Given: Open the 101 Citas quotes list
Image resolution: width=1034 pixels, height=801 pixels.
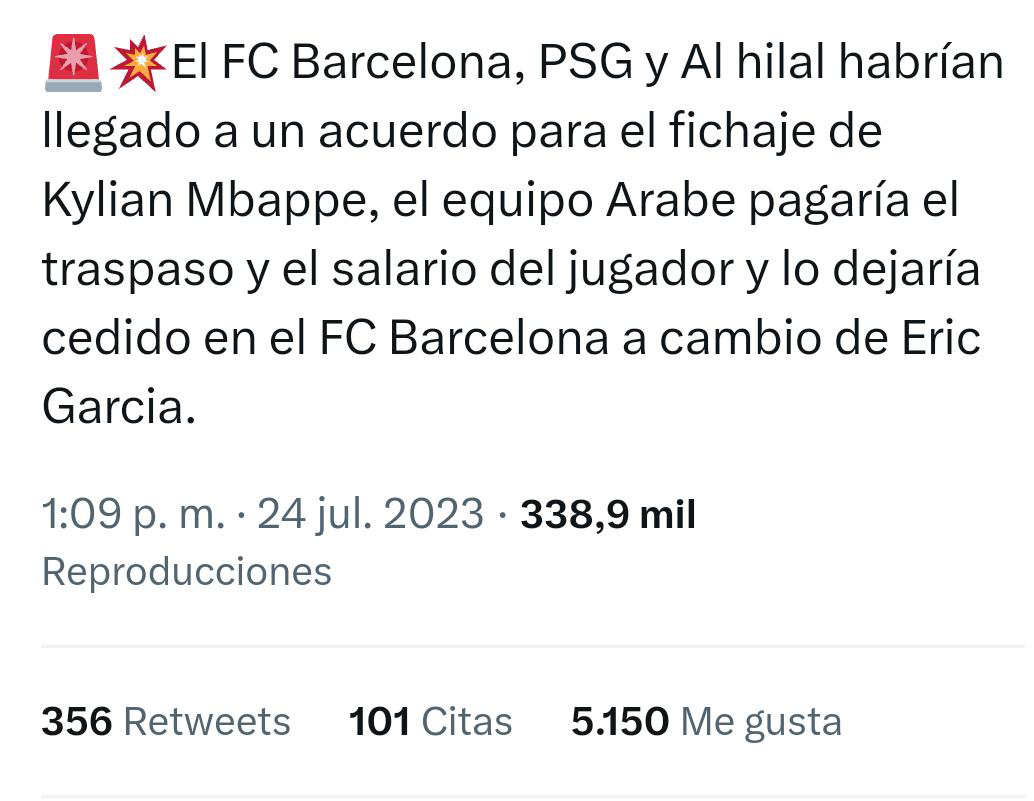Looking at the screenshot, I should click(431, 721).
